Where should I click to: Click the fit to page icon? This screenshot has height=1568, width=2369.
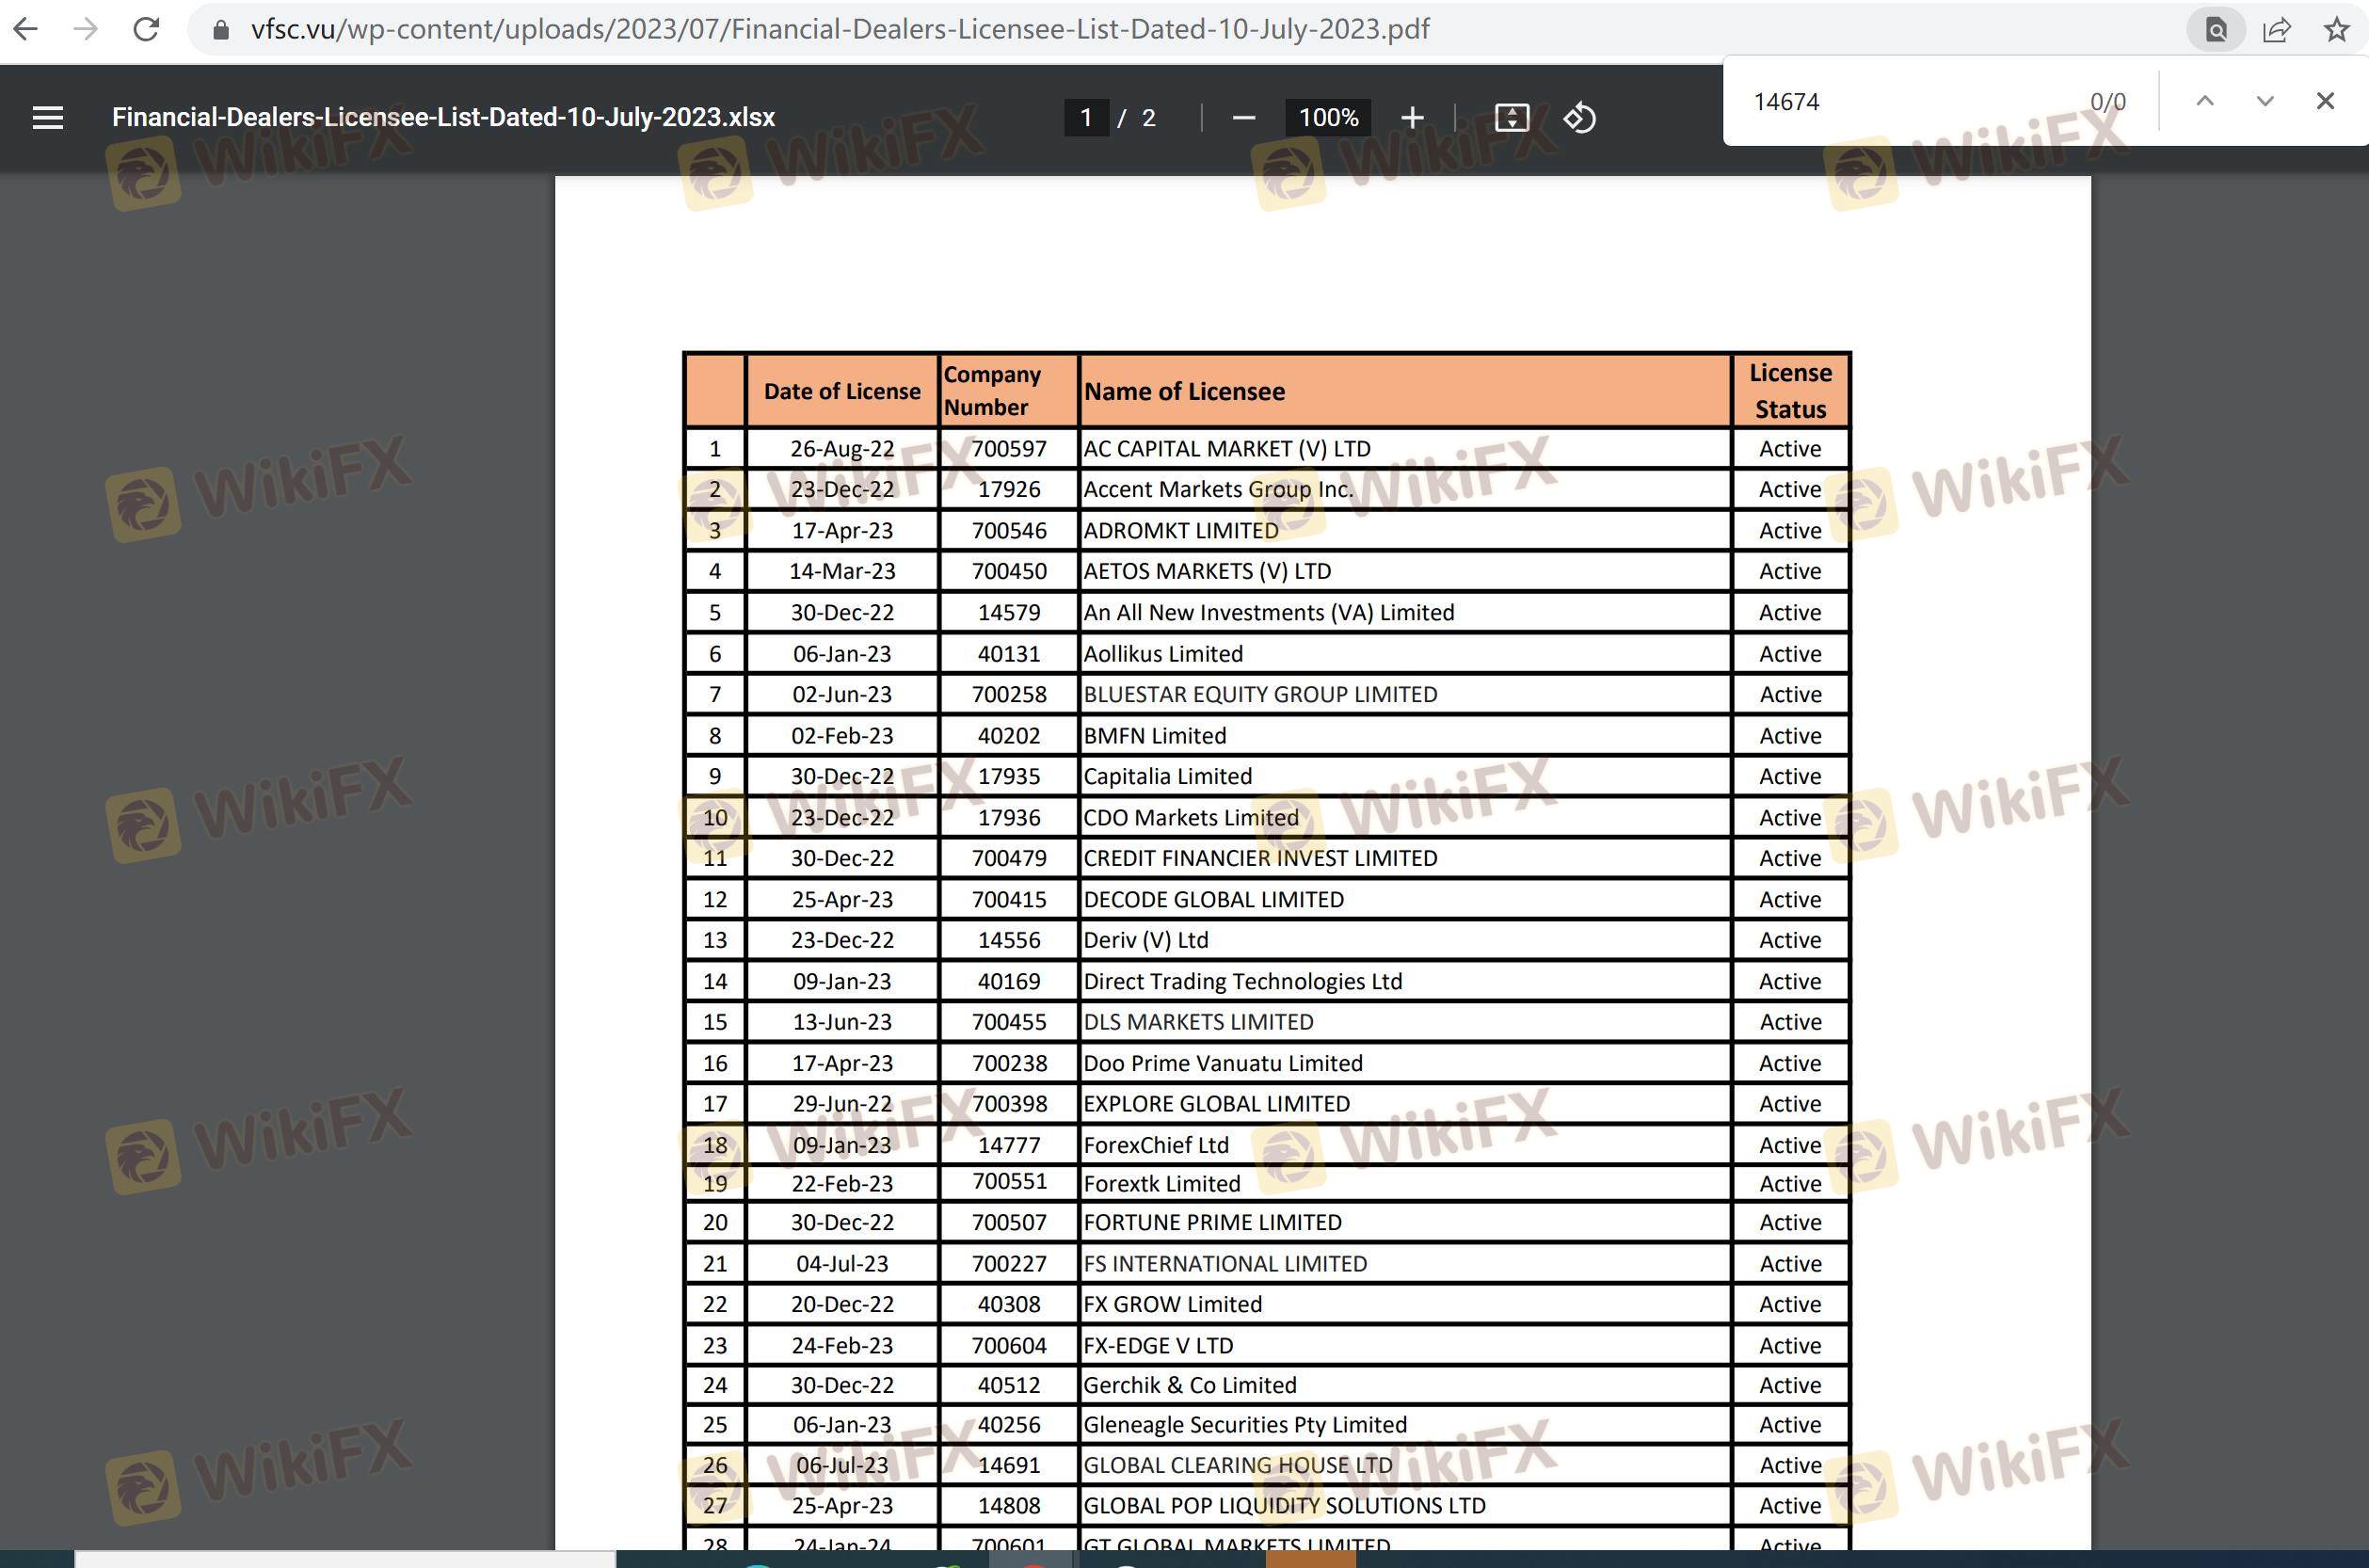pyautogui.click(x=1511, y=118)
